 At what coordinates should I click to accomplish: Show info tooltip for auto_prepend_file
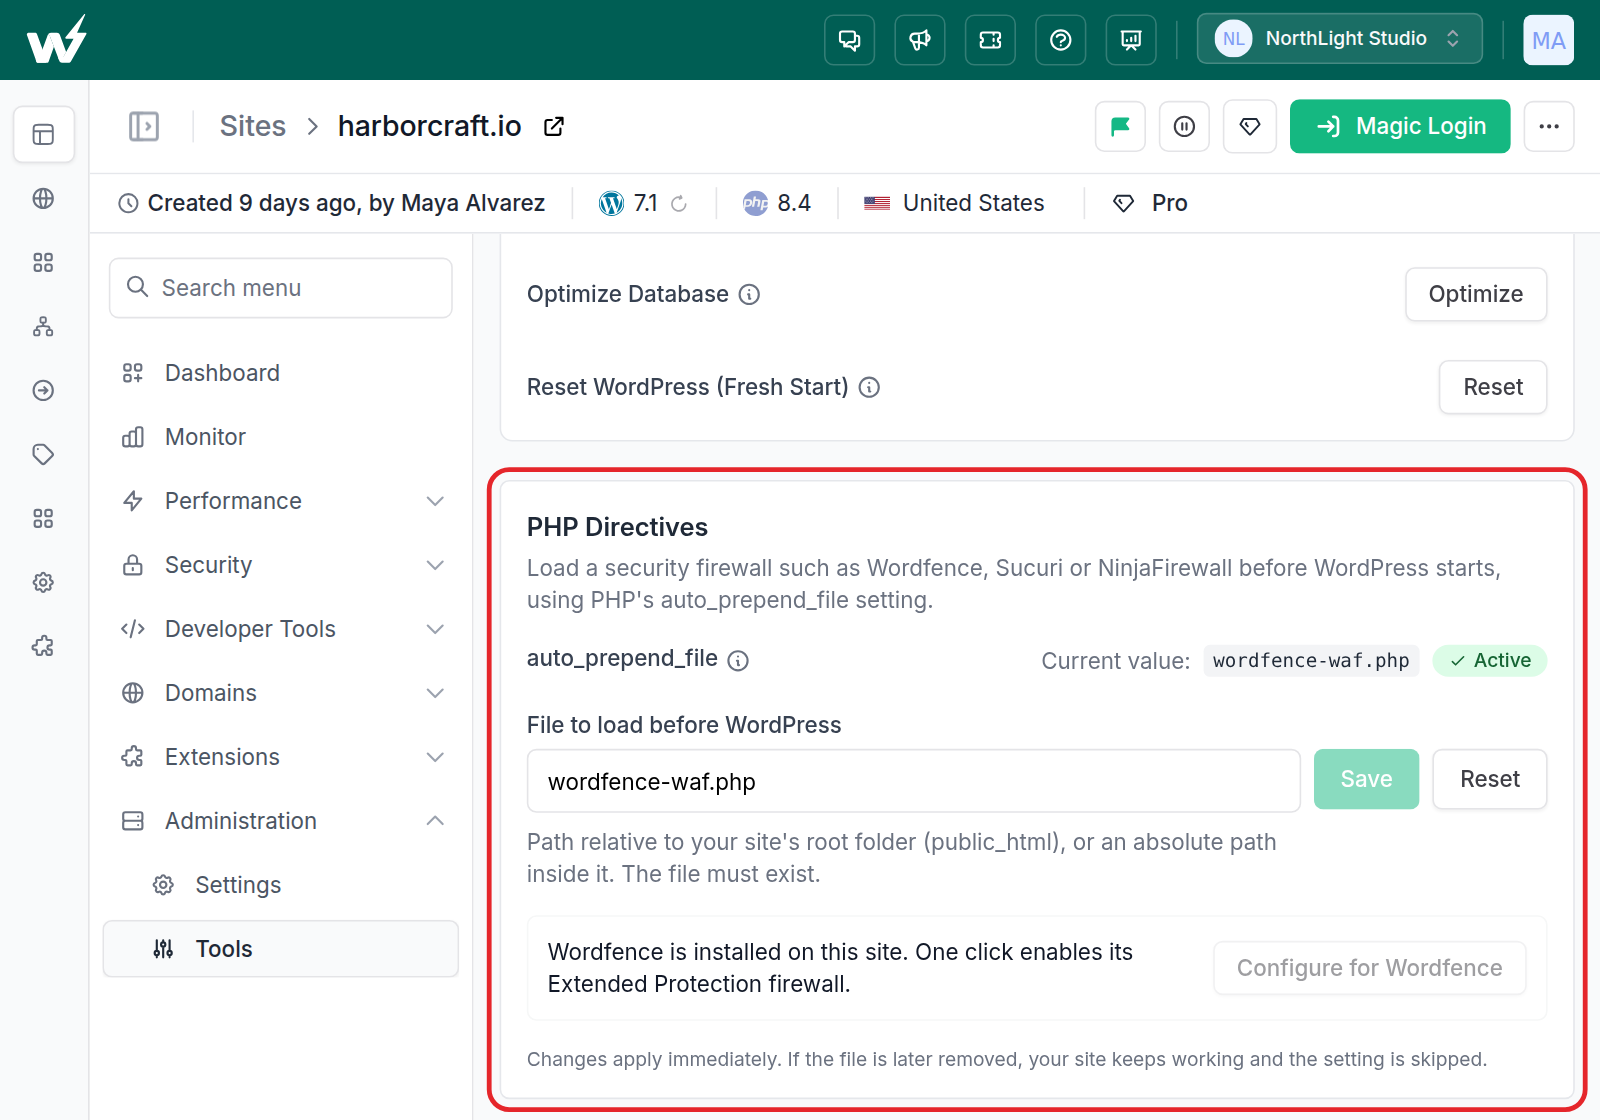pos(738,660)
